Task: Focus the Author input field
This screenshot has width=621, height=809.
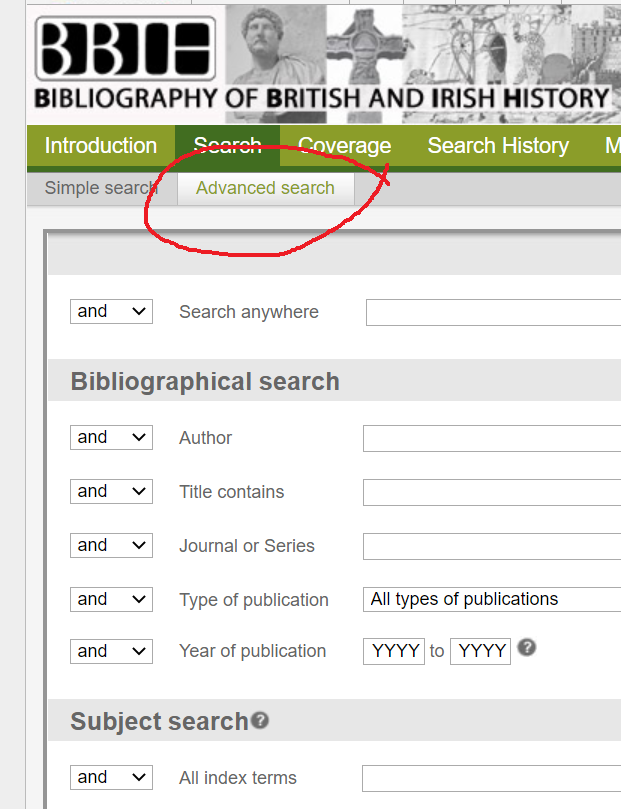Action: (x=491, y=439)
